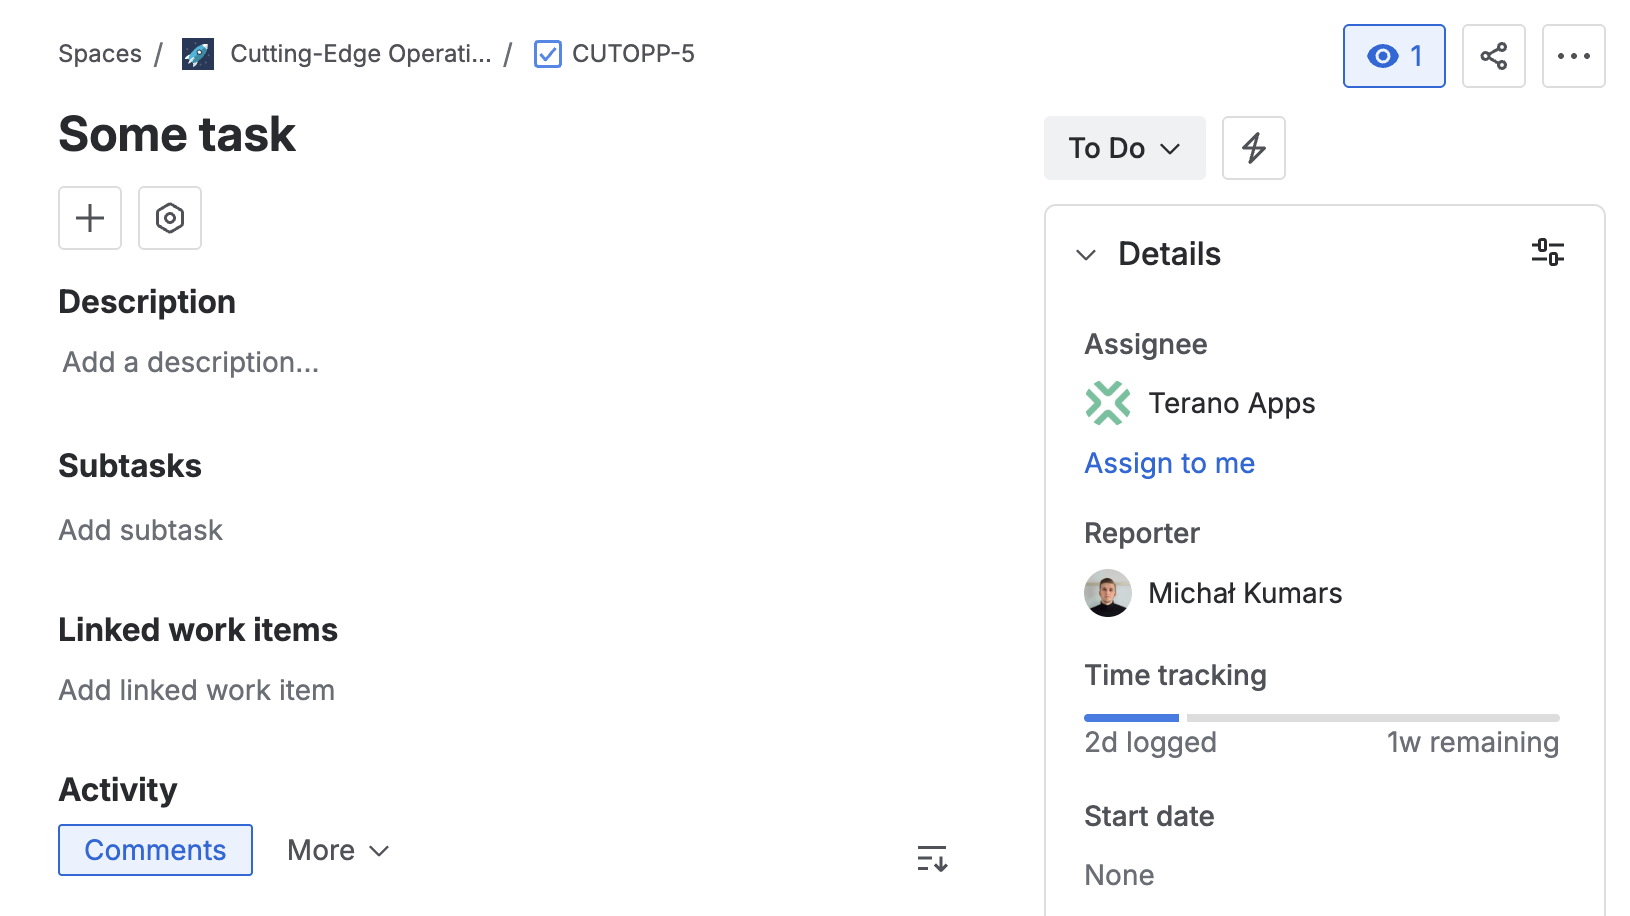
Task: Click the Spaces breadcrumb link
Action: 99,54
